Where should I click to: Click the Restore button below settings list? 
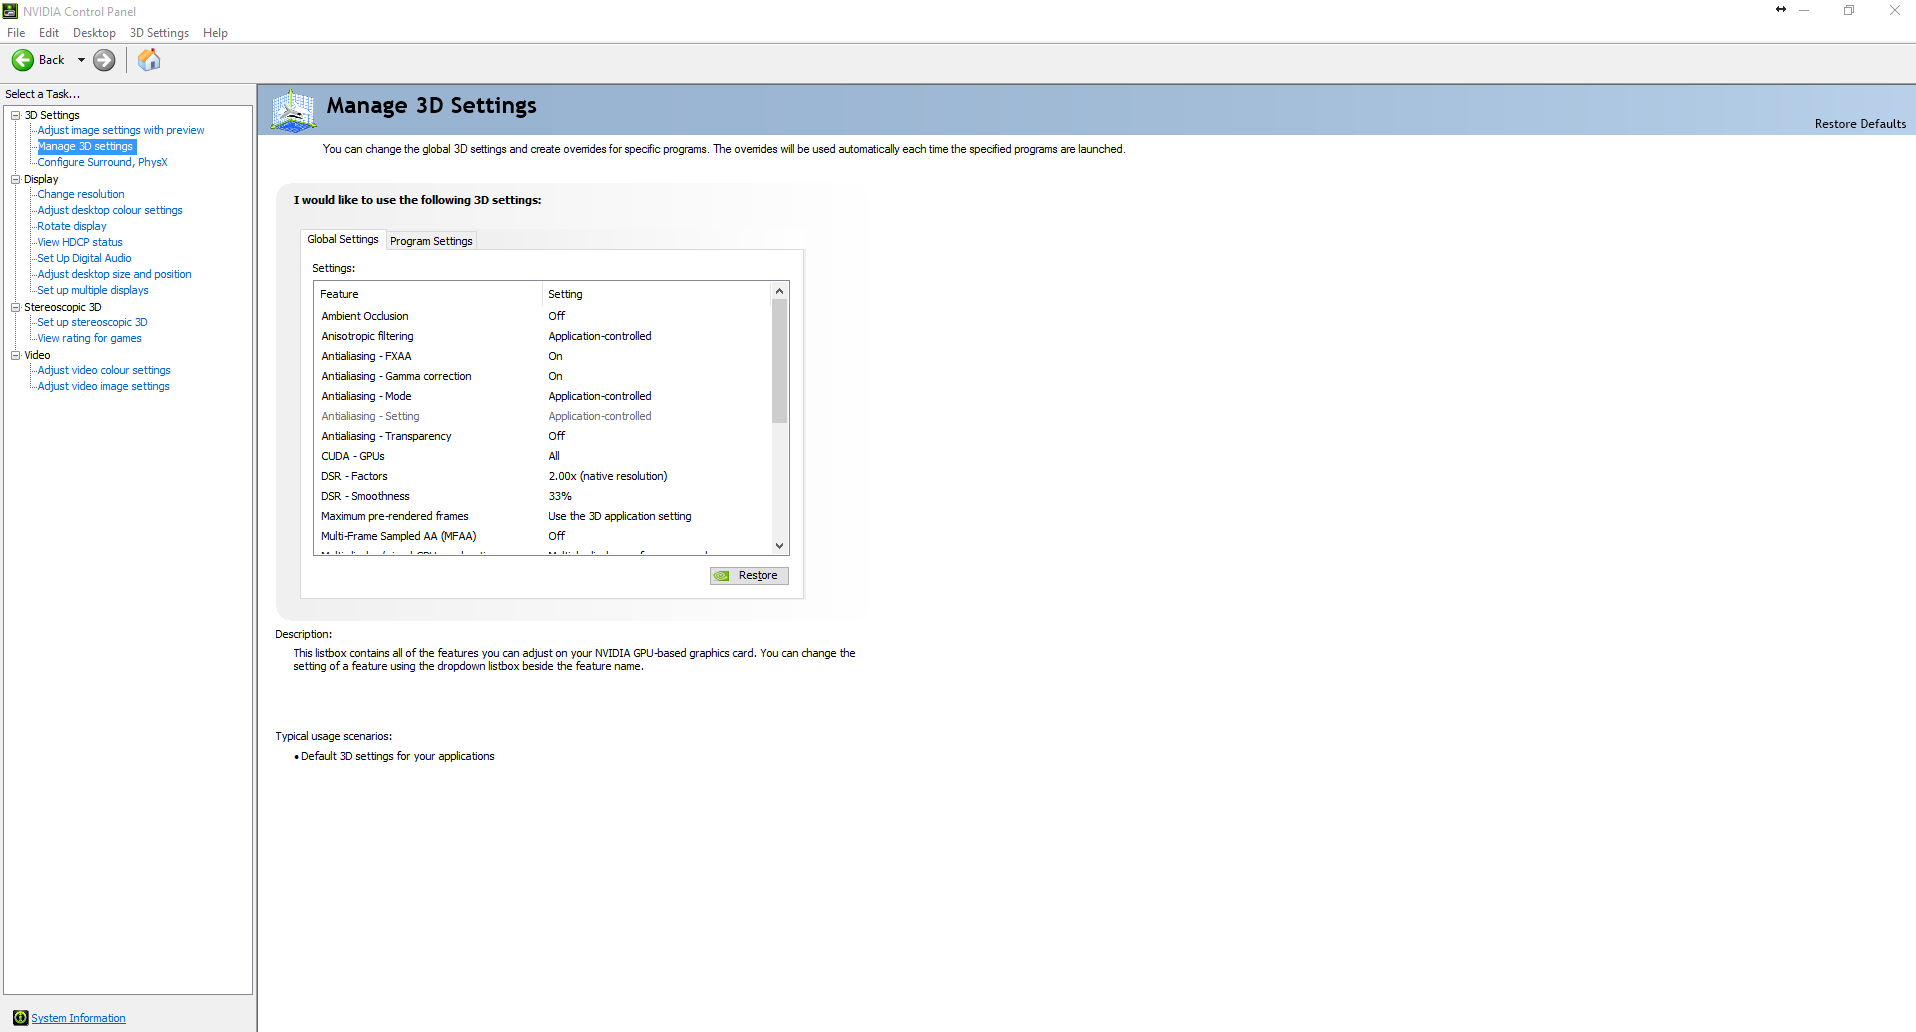749,576
